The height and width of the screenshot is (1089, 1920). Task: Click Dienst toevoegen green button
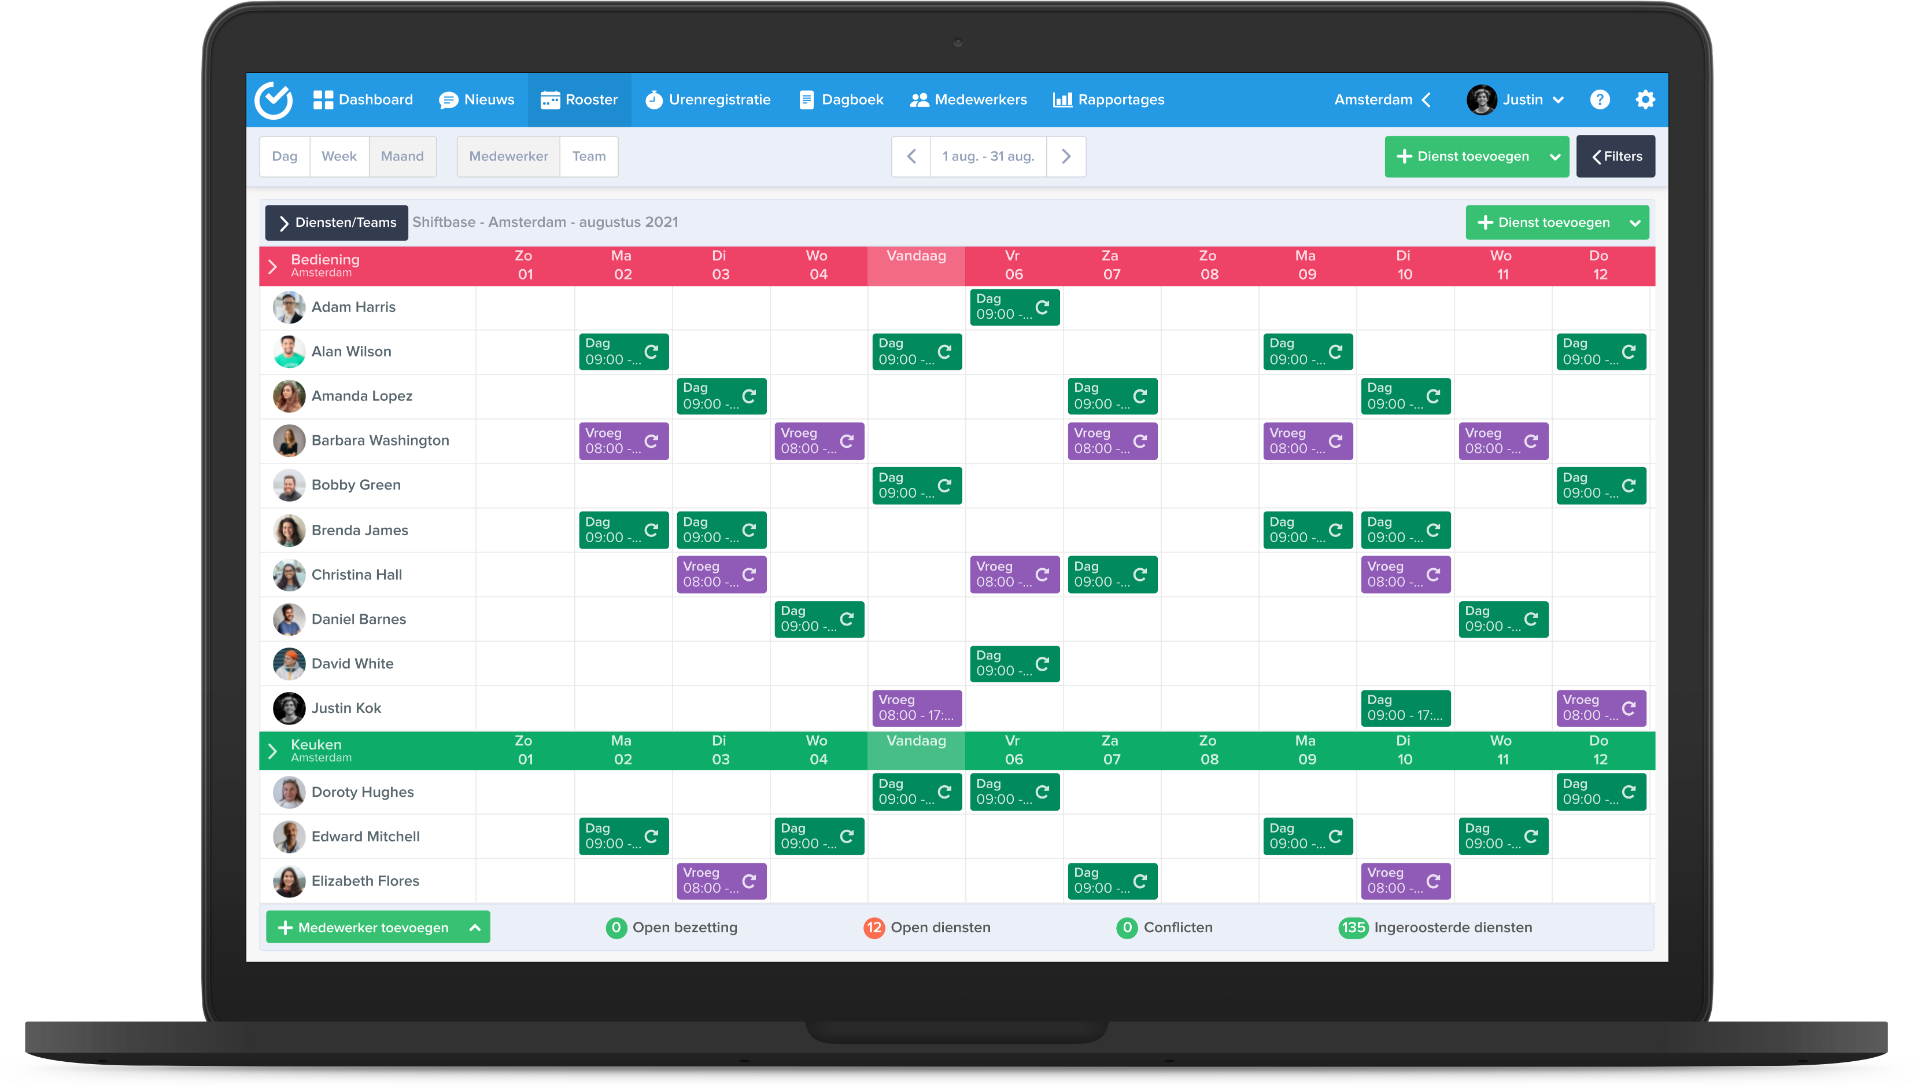[1462, 157]
